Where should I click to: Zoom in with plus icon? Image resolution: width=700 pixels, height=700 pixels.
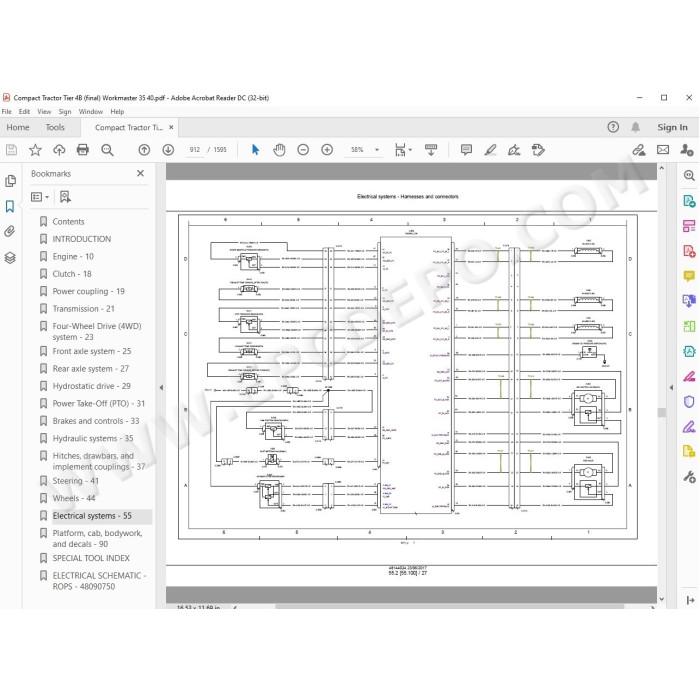[x=327, y=150]
